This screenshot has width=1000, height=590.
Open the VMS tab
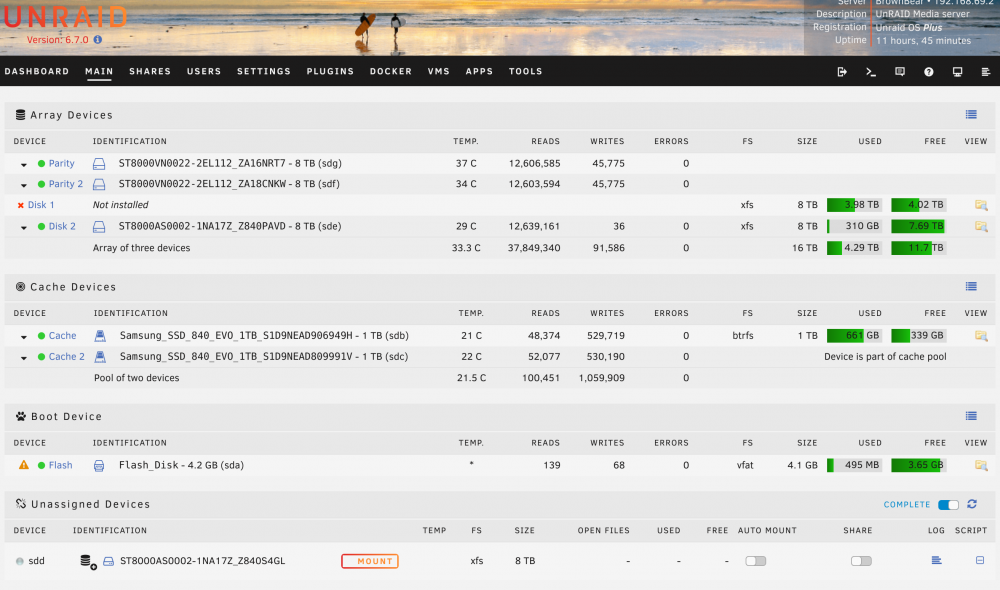tap(438, 71)
